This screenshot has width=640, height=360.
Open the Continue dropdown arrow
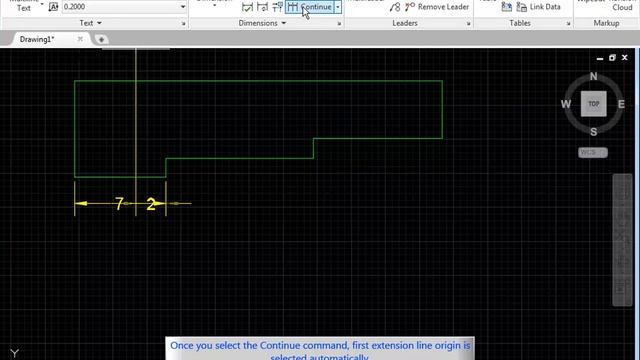[x=338, y=7]
